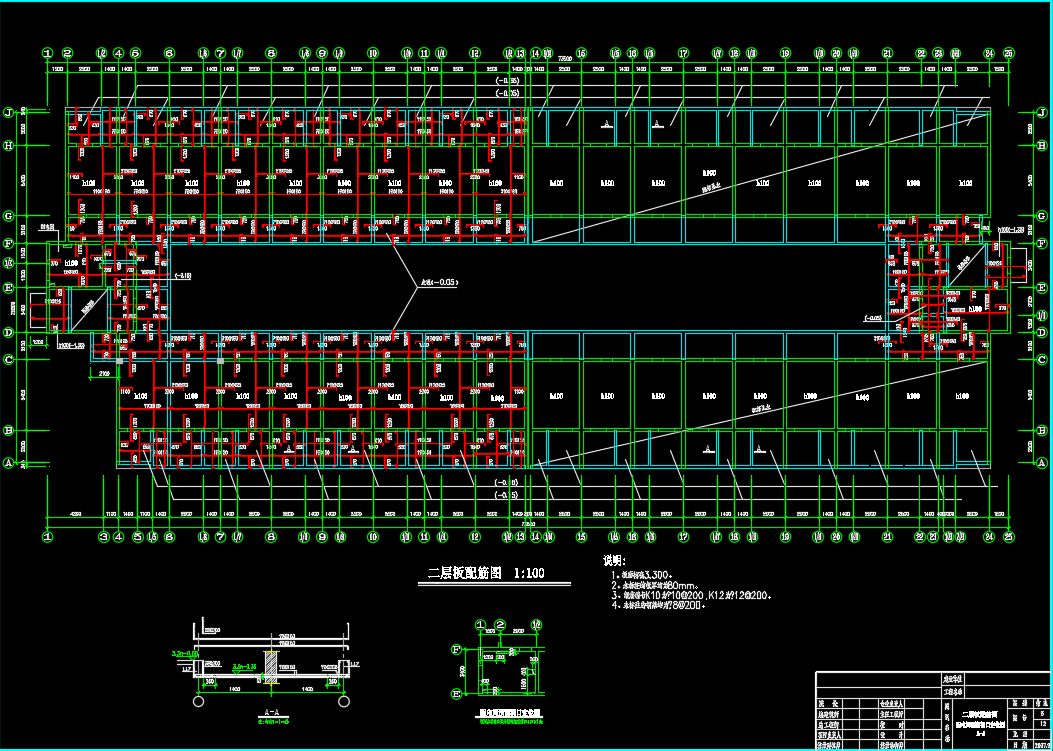This screenshot has height=751, width=1053.
Task: Select the underlined caption below the small enlarged detail
Action: click(x=511, y=715)
